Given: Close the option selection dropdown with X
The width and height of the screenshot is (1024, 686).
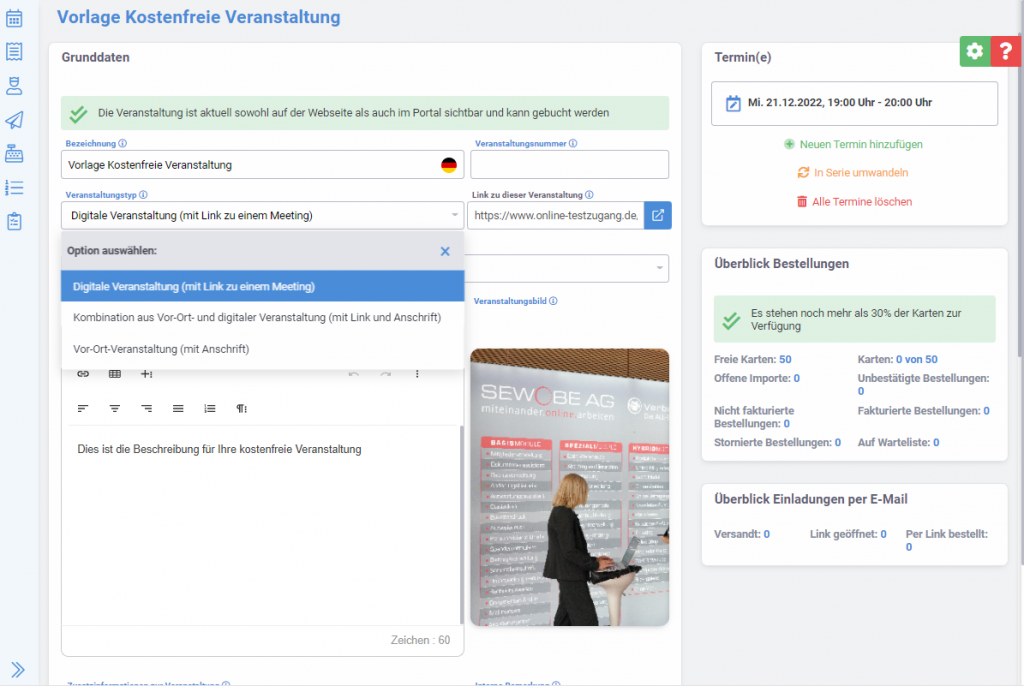Looking at the screenshot, I should click(x=445, y=251).
